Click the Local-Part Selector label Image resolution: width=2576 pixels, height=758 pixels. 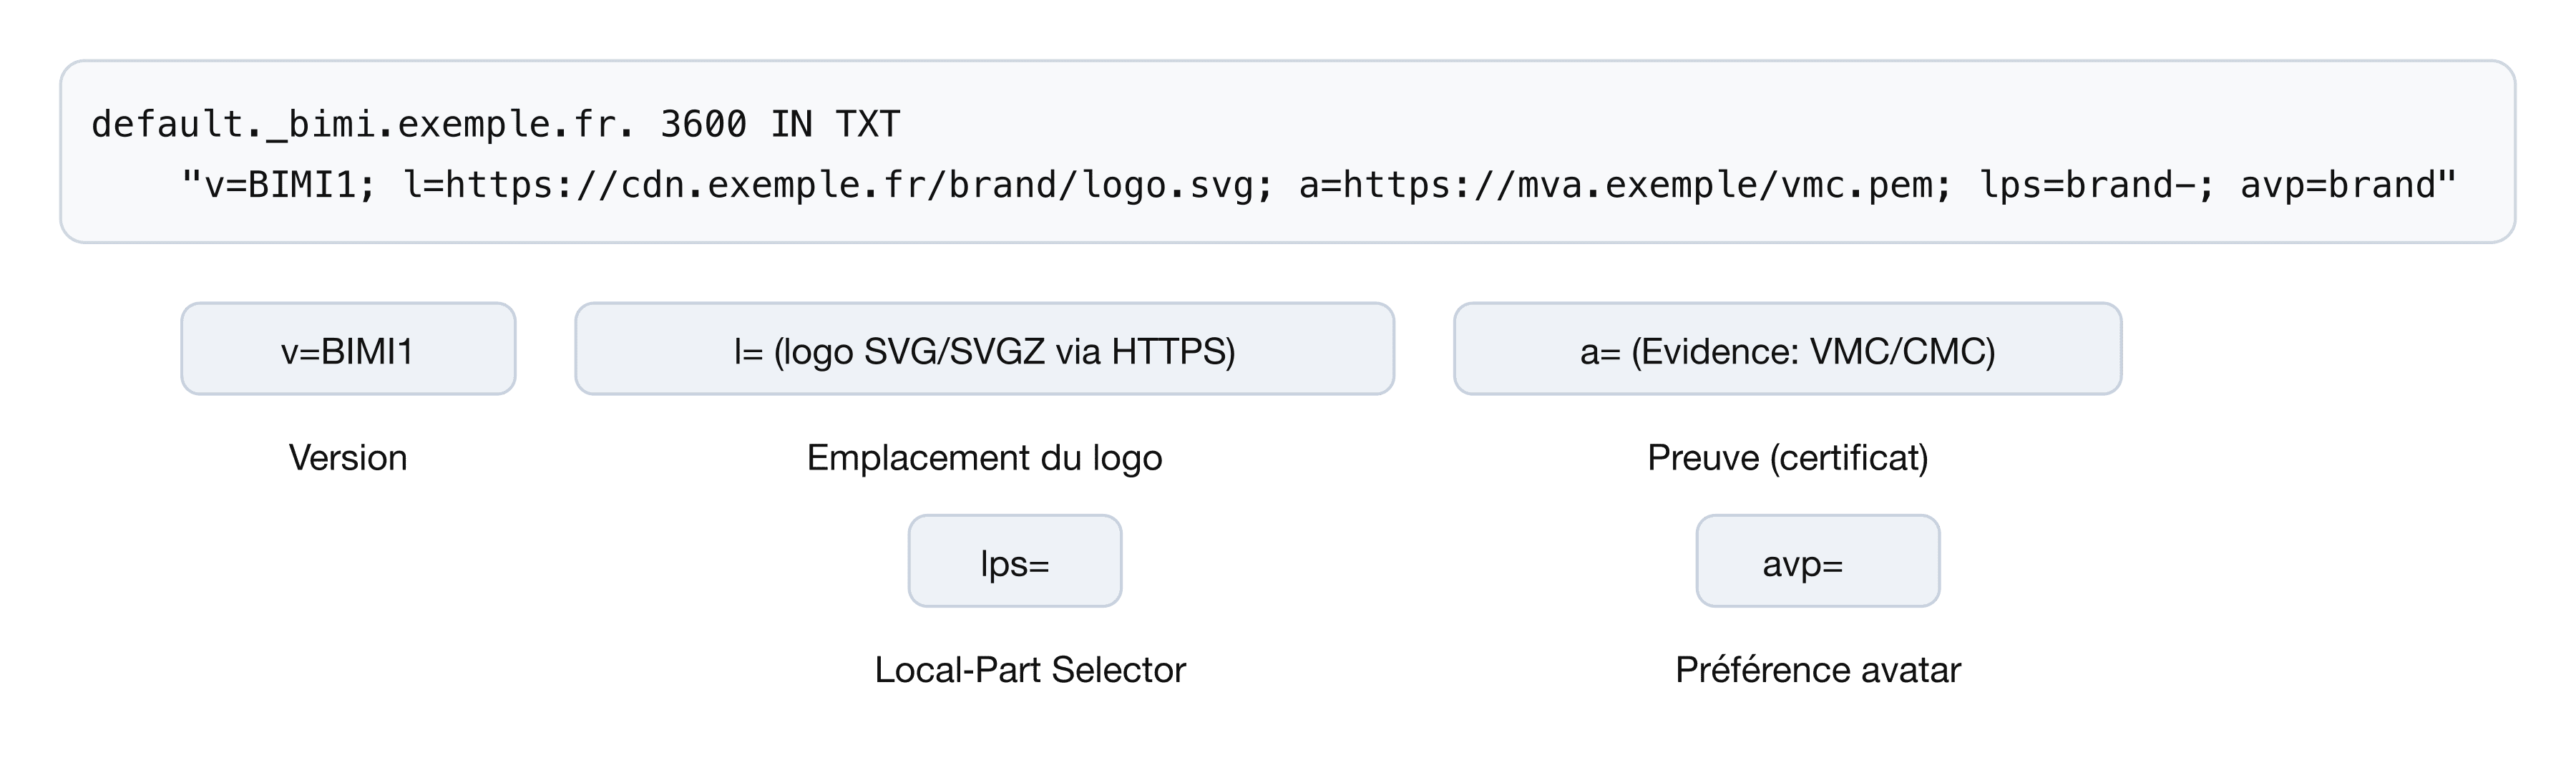tap(1029, 670)
